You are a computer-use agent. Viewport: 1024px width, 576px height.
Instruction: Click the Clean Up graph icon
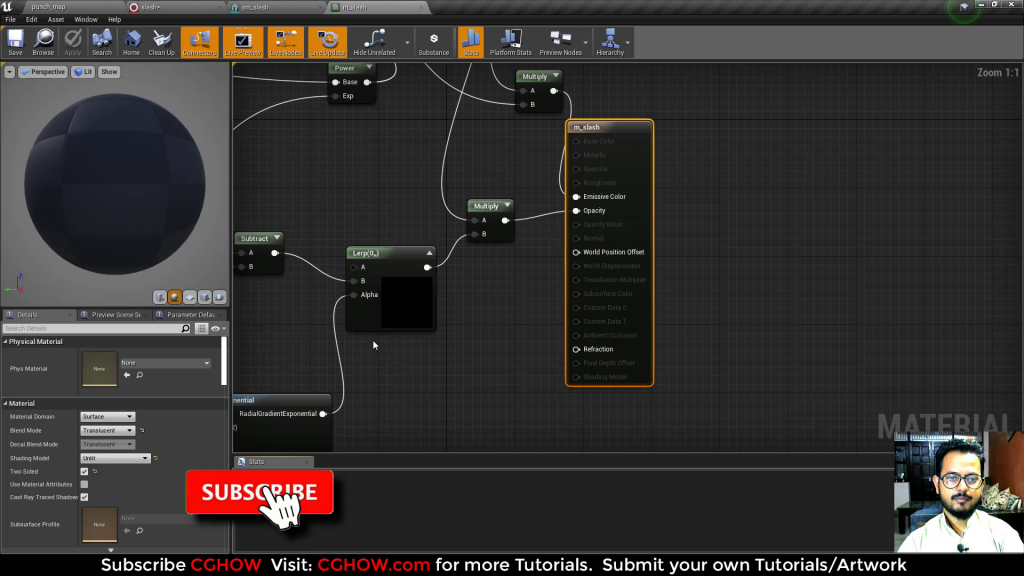[x=160, y=42]
